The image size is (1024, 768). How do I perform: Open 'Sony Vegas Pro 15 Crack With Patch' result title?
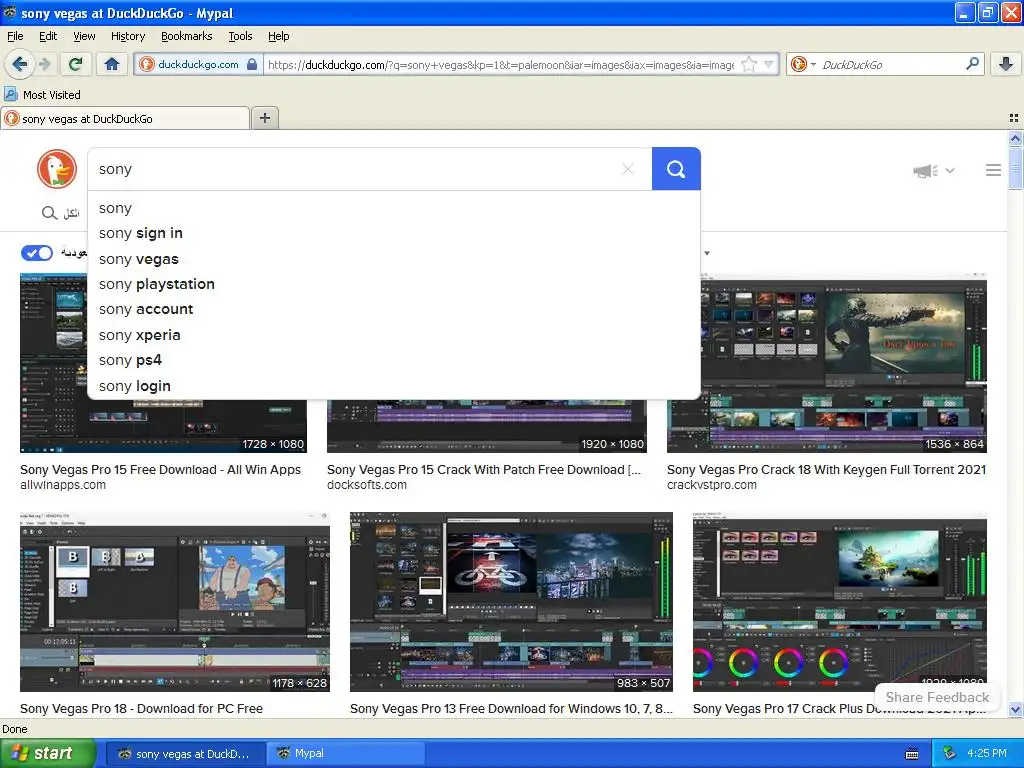click(483, 470)
